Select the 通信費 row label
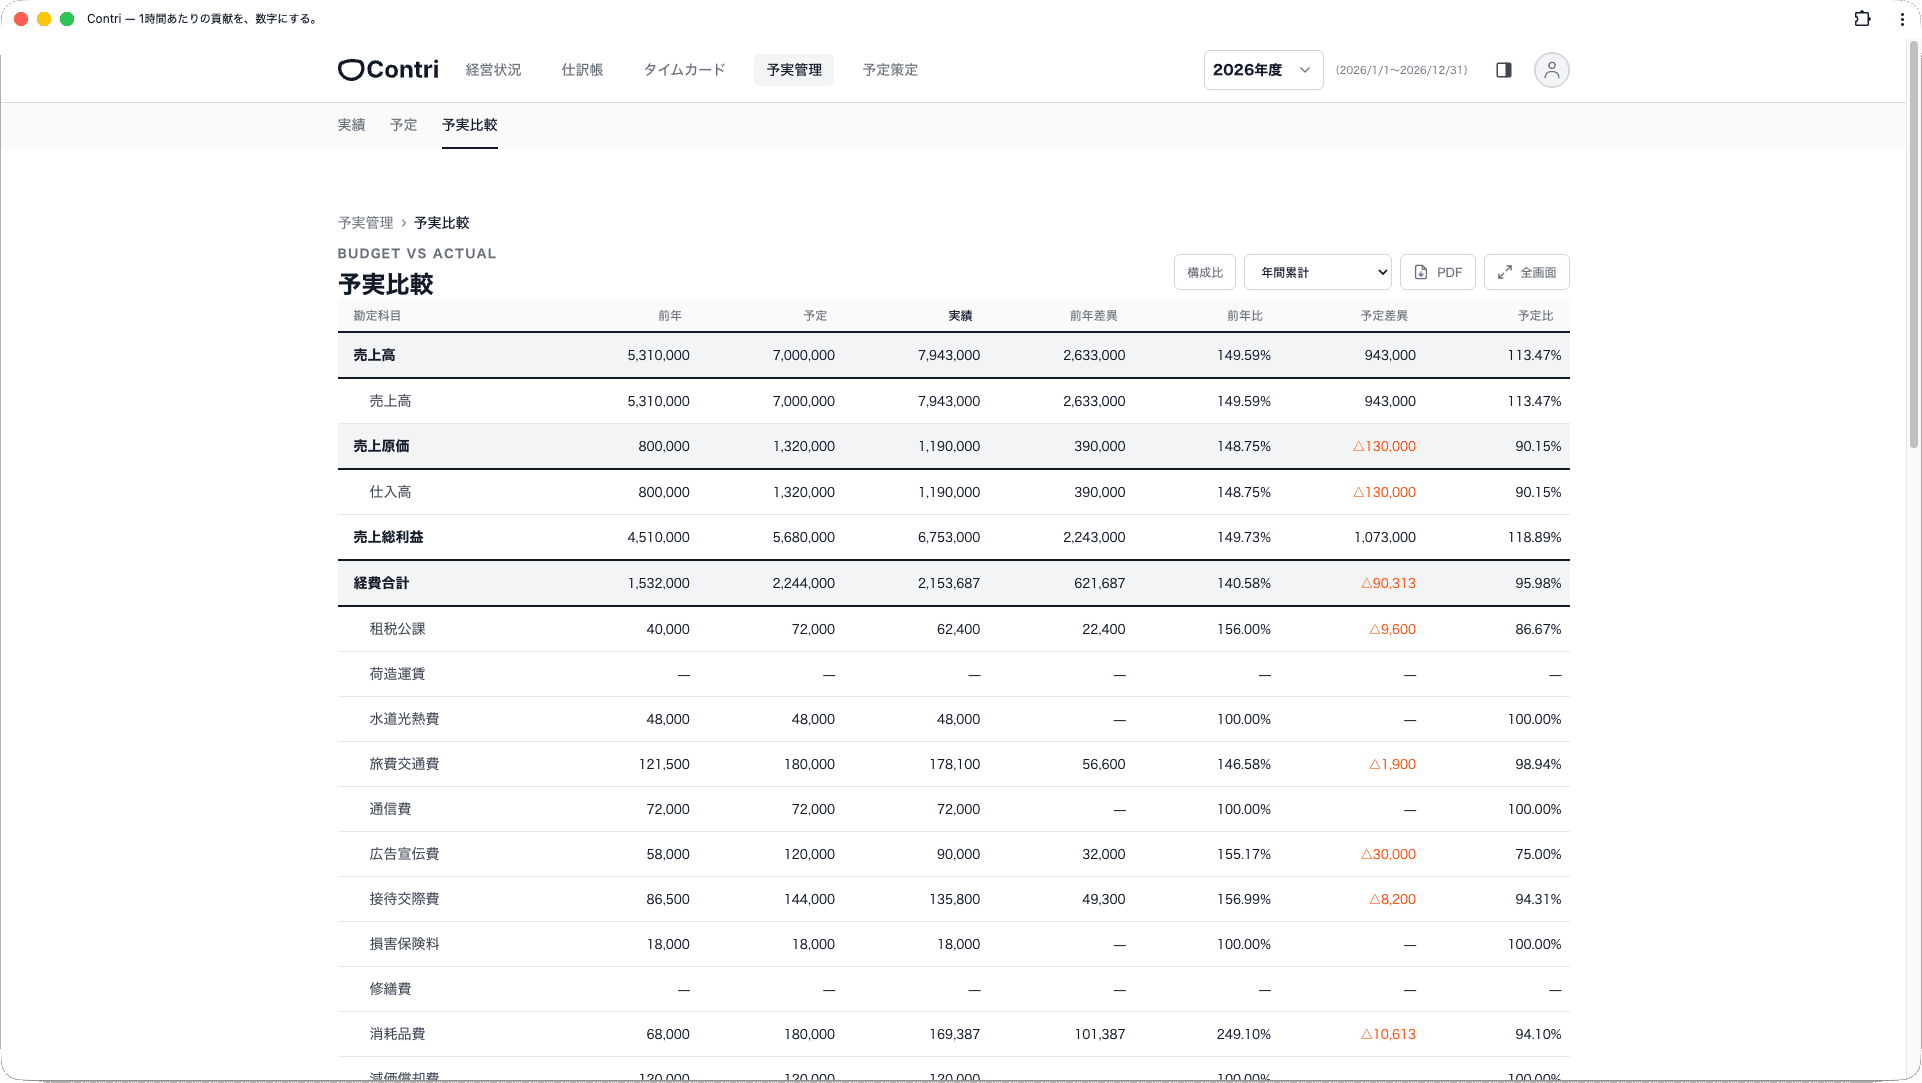 point(390,809)
